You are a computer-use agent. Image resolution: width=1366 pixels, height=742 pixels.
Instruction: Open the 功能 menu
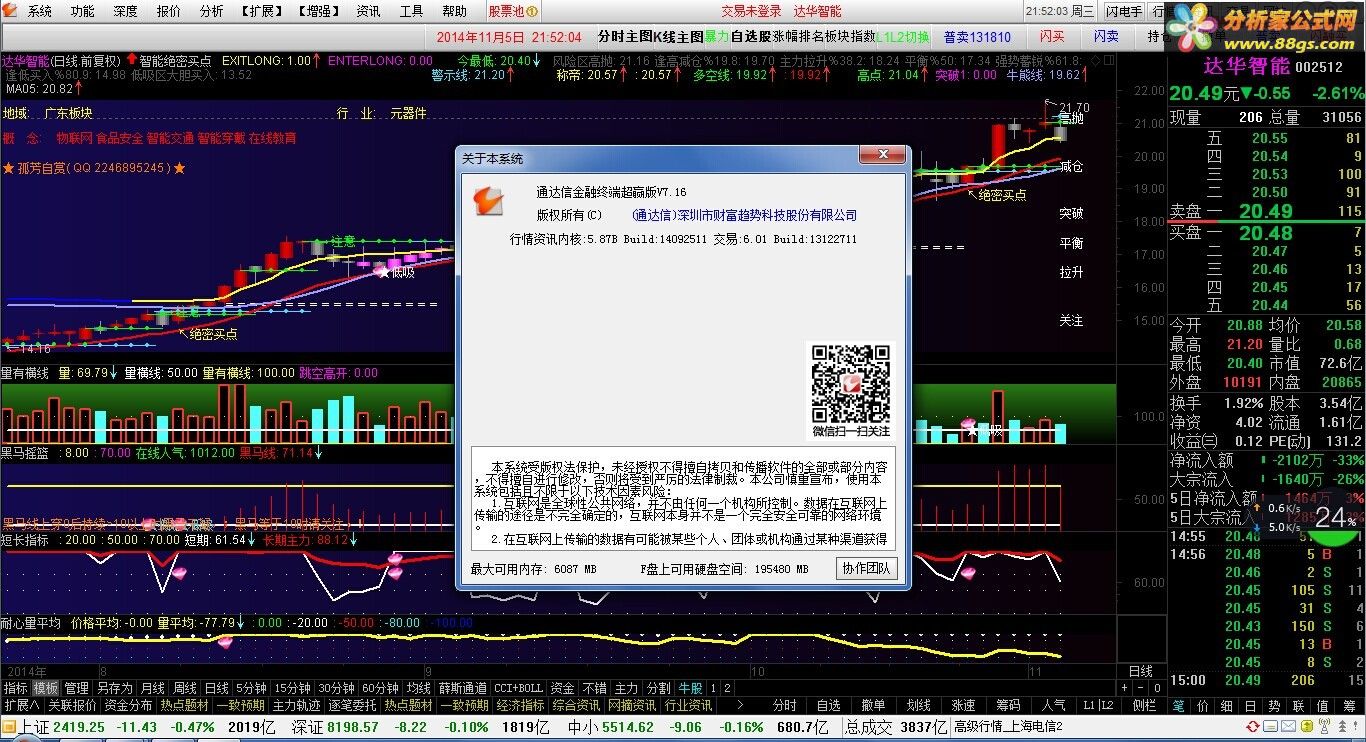83,12
